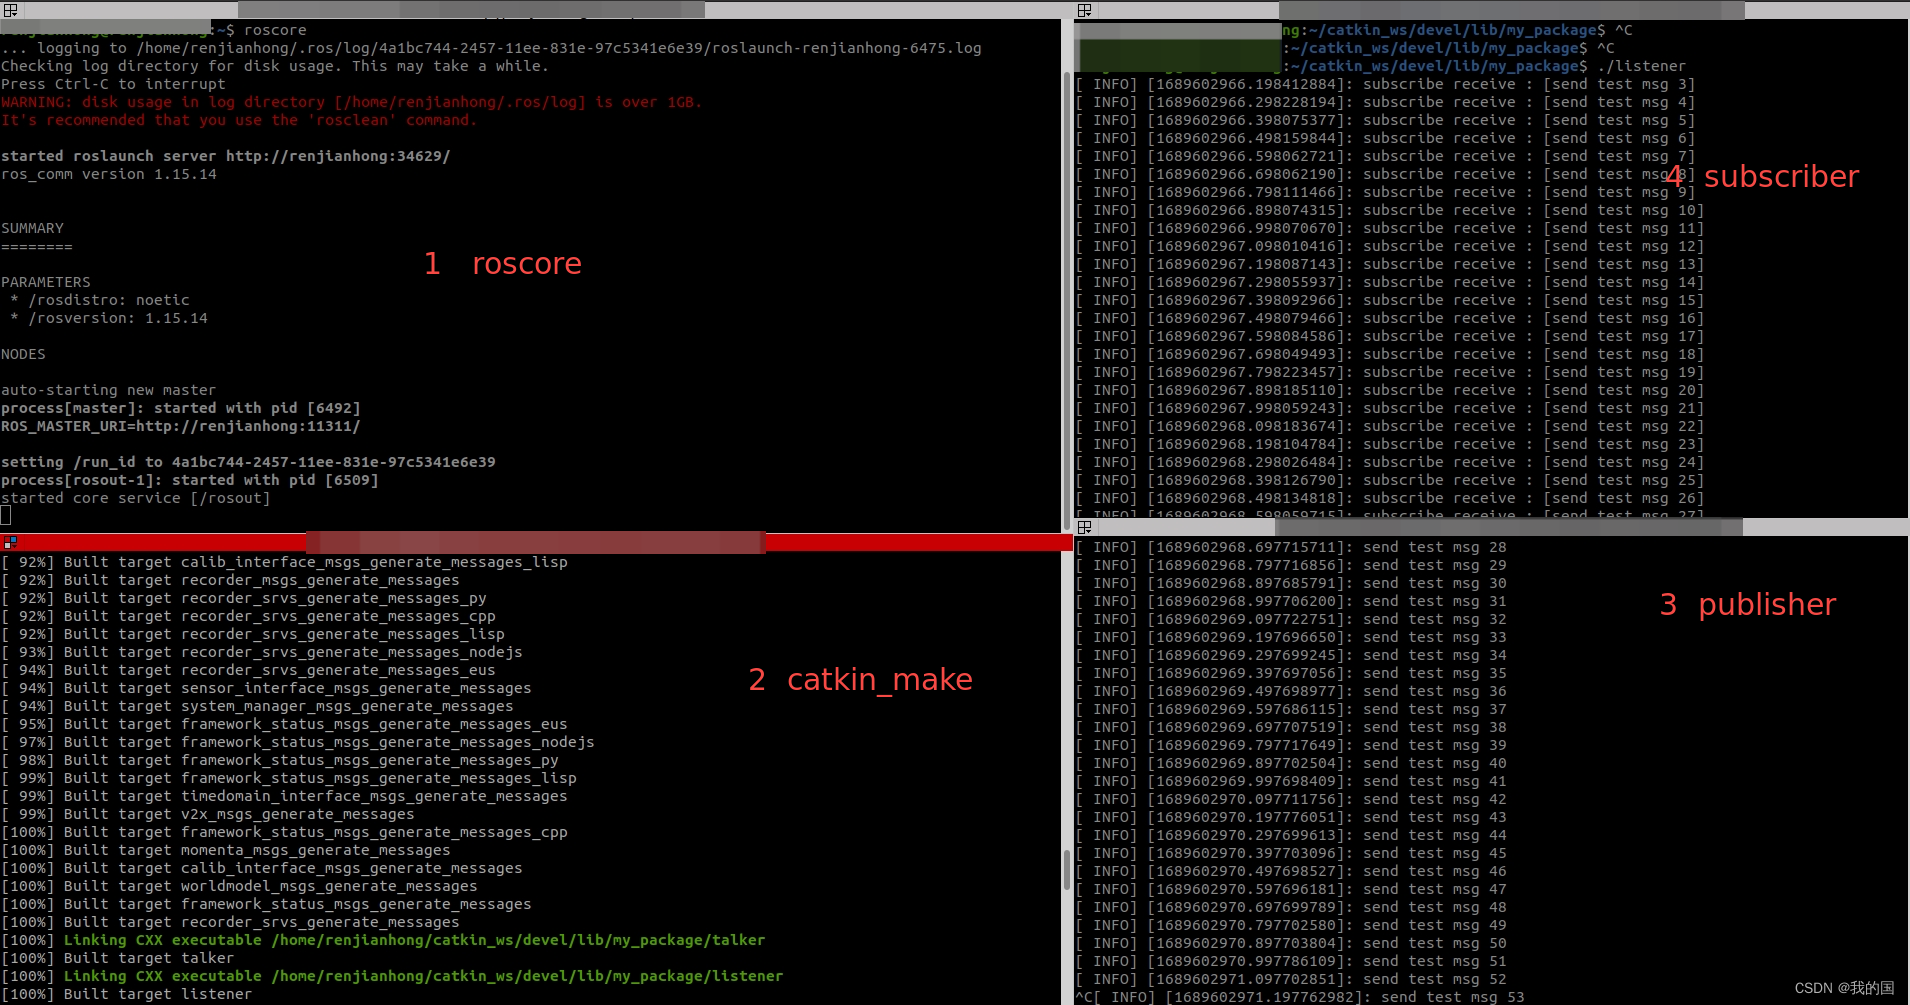Click the 'send test msg 33' publisher line
1910x1005 pixels.
tap(1291, 637)
